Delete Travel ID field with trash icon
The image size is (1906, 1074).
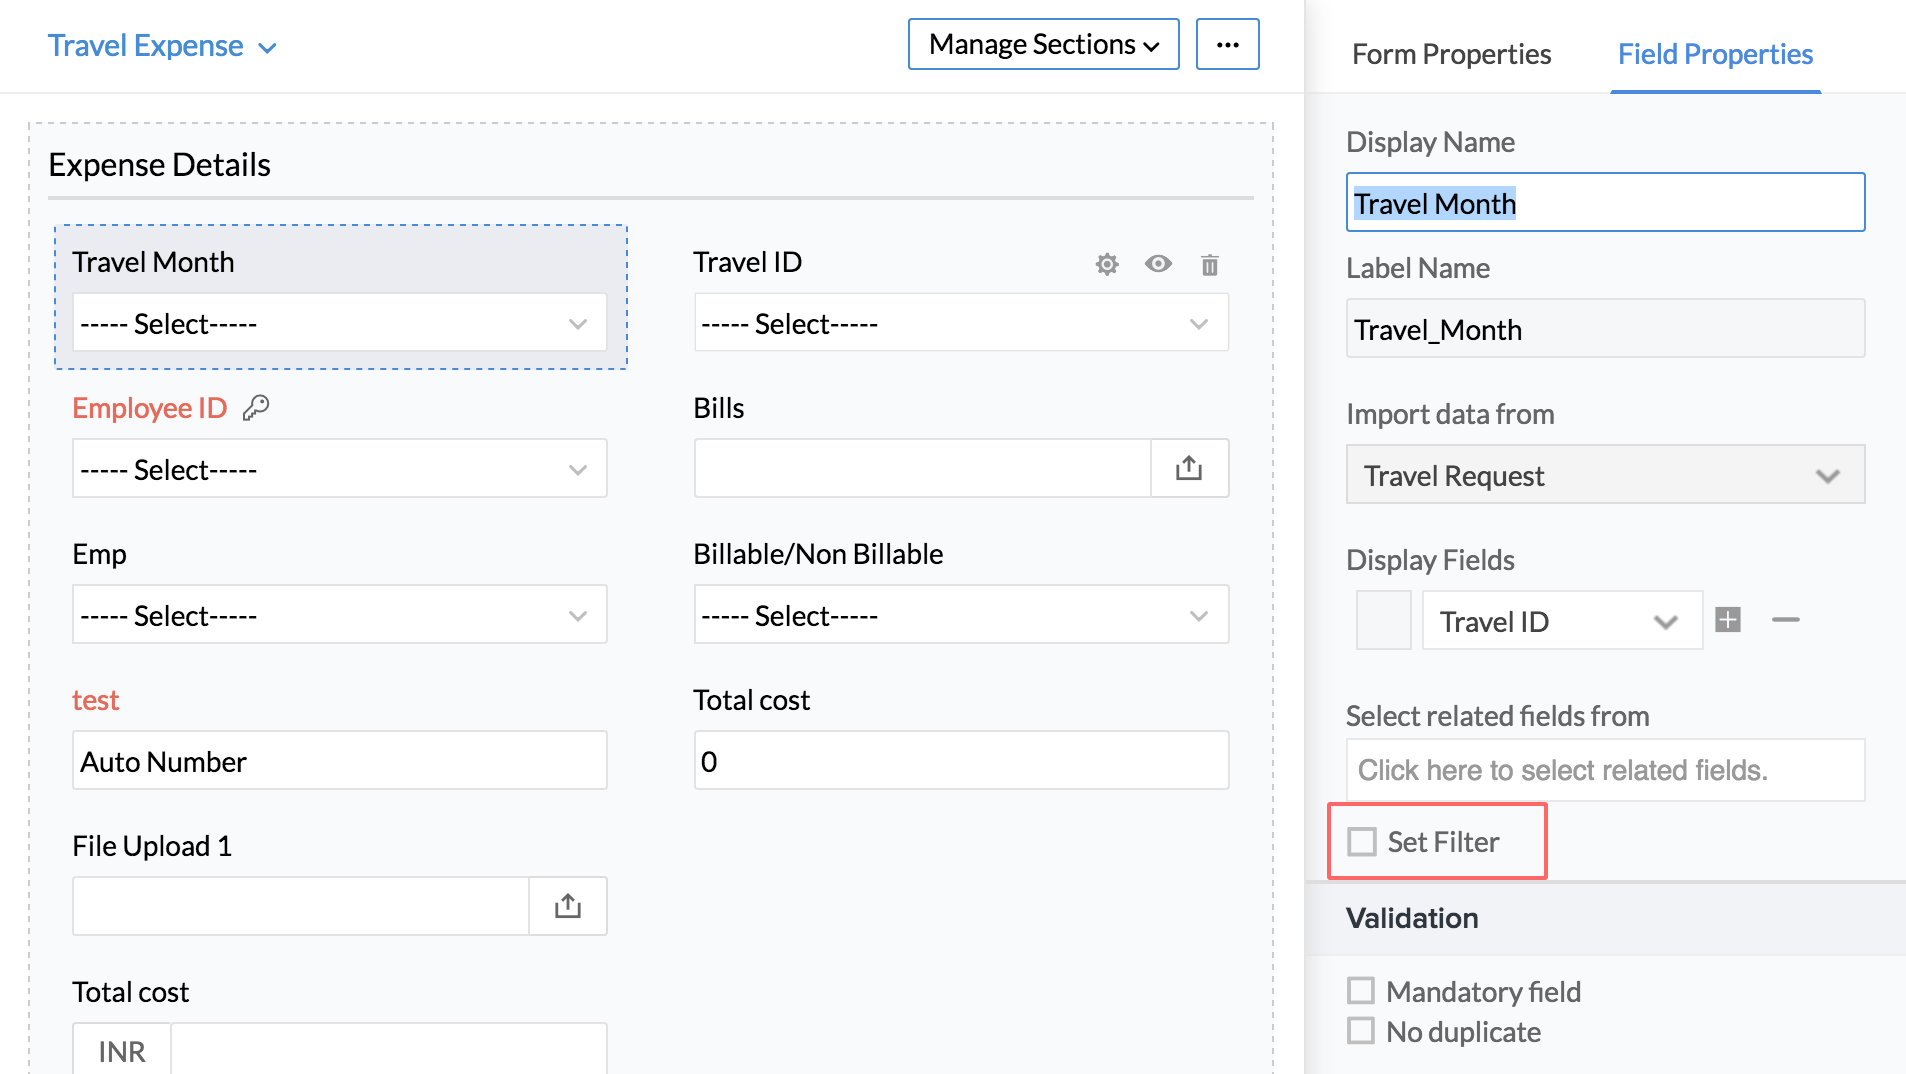coord(1209,265)
